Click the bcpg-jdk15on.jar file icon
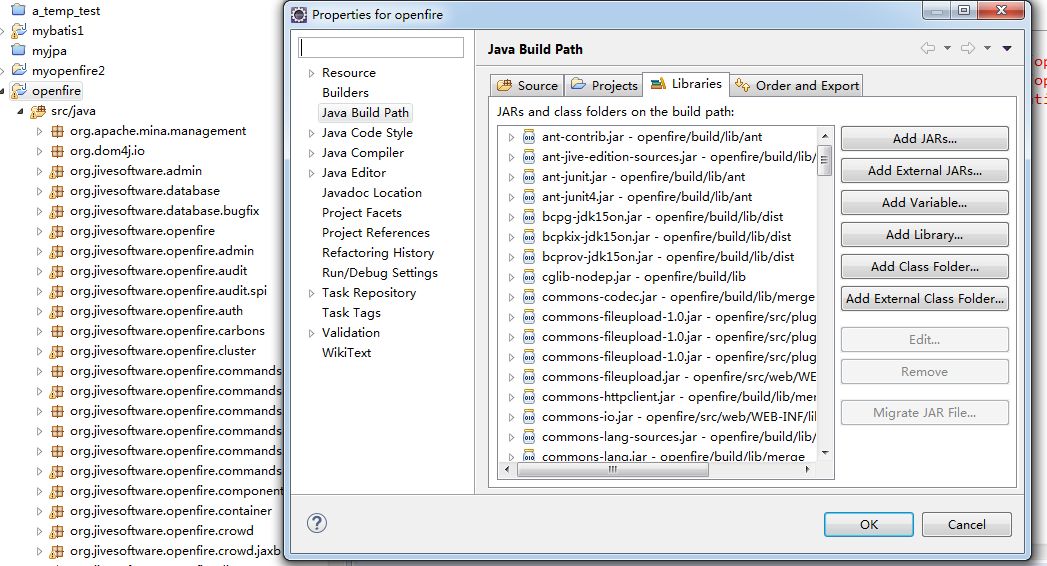Viewport: 1047px width, 566px height. click(x=529, y=217)
